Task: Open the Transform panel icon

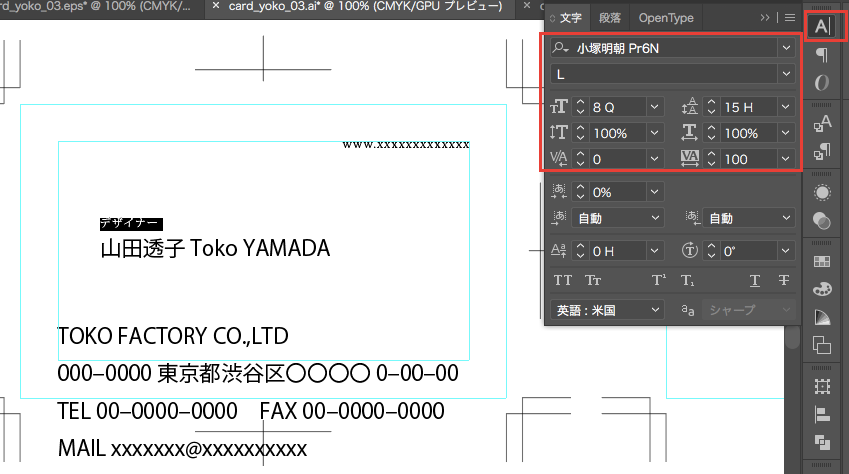Action: coord(822,385)
